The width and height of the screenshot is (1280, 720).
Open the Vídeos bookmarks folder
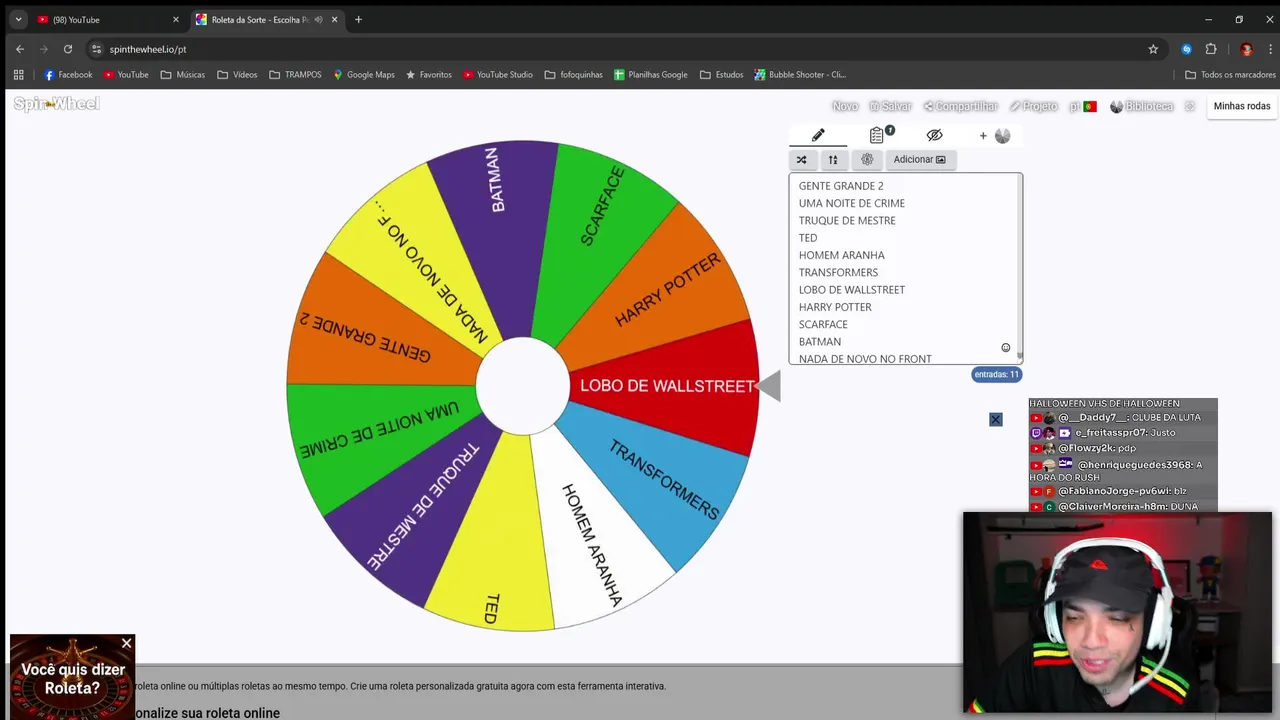pyautogui.click(x=237, y=75)
